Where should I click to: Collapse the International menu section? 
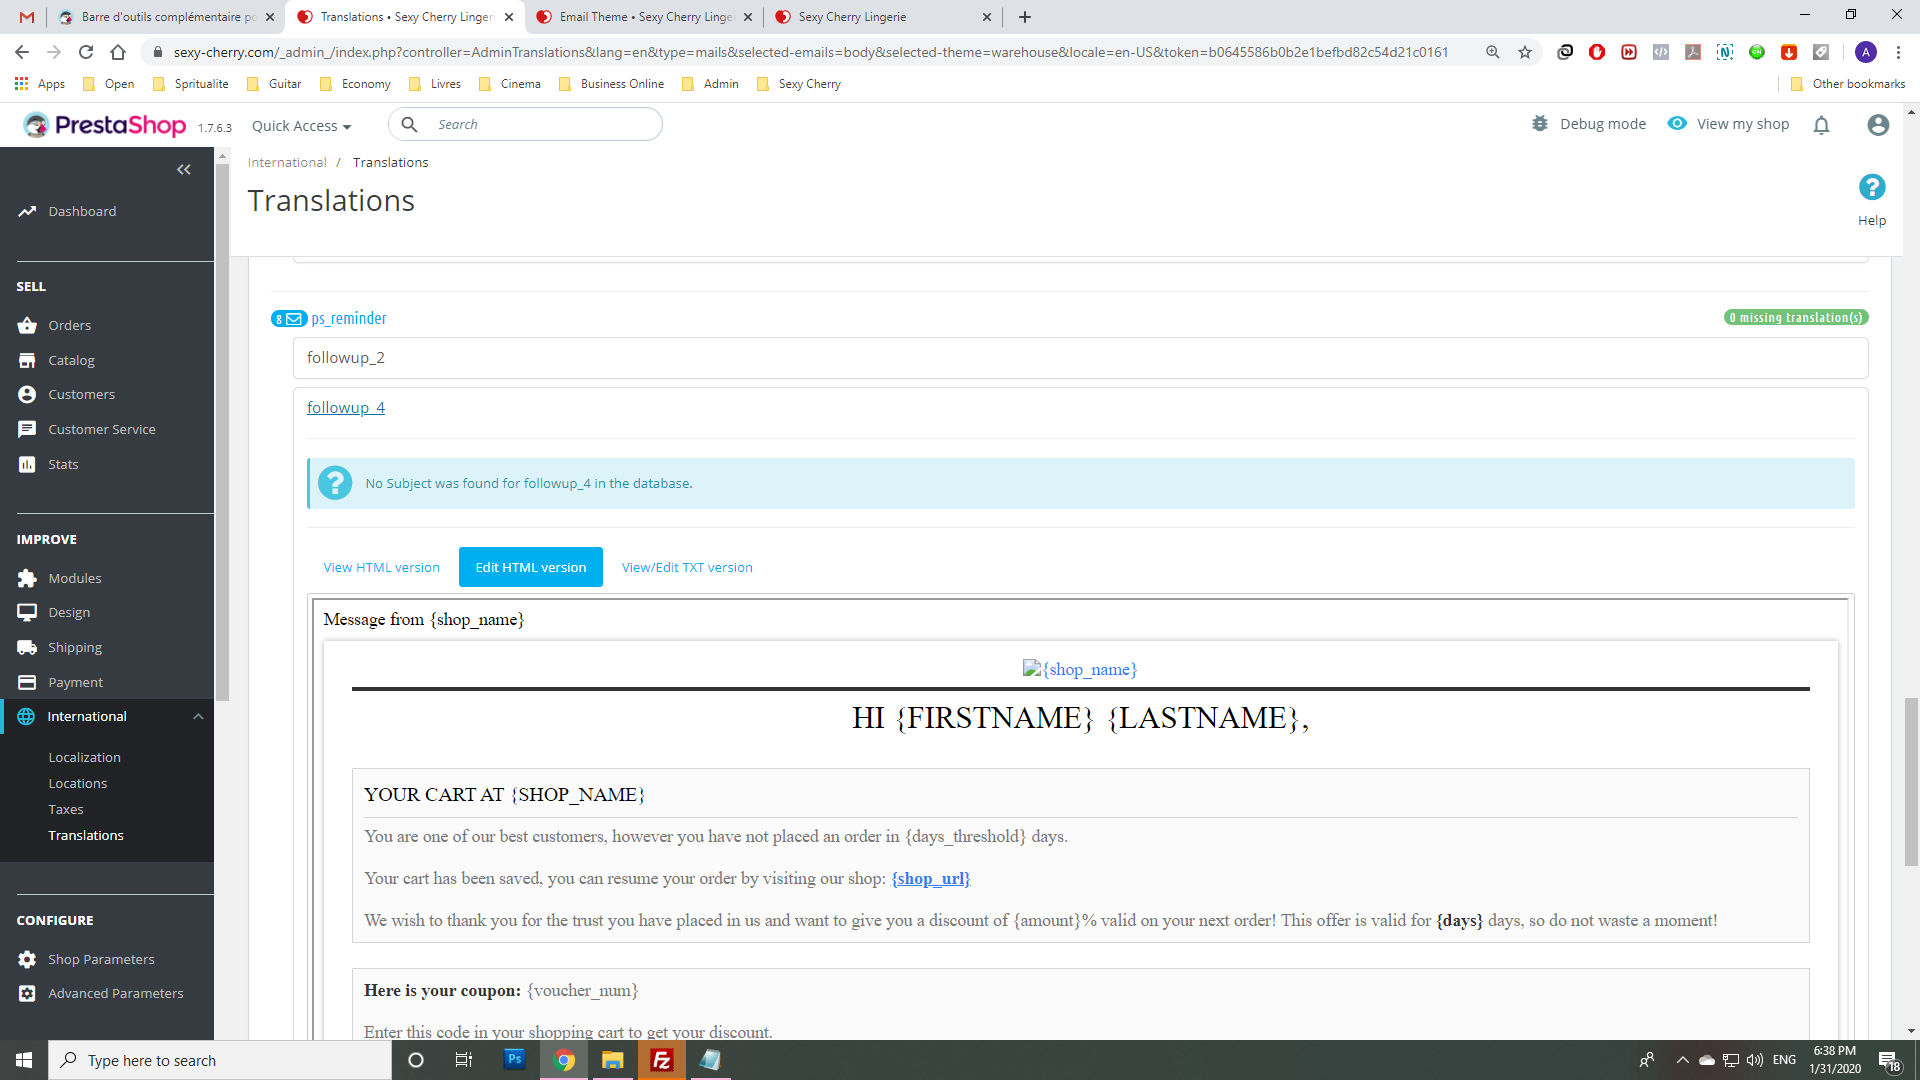click(x=198, y=717)
